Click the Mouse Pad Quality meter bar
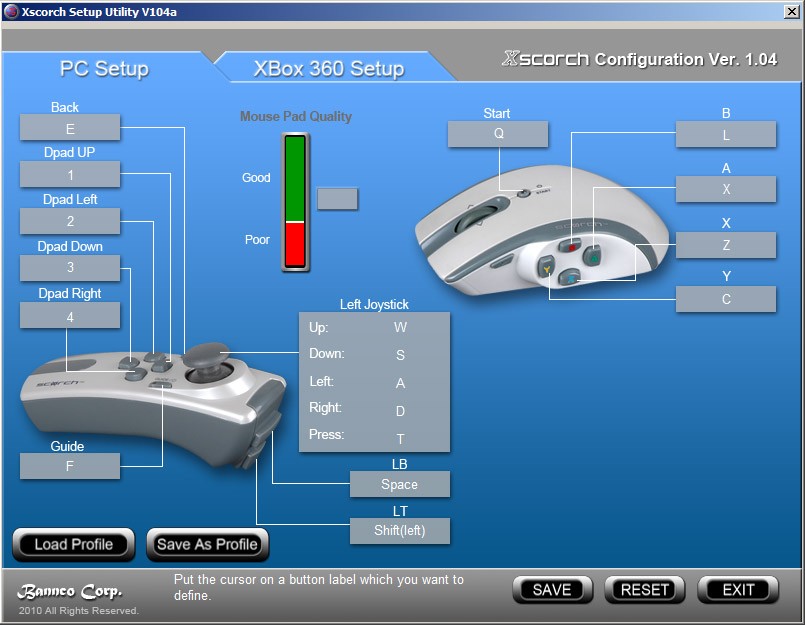This screenshot has width=805, height=625. click(x=295, y=202)
